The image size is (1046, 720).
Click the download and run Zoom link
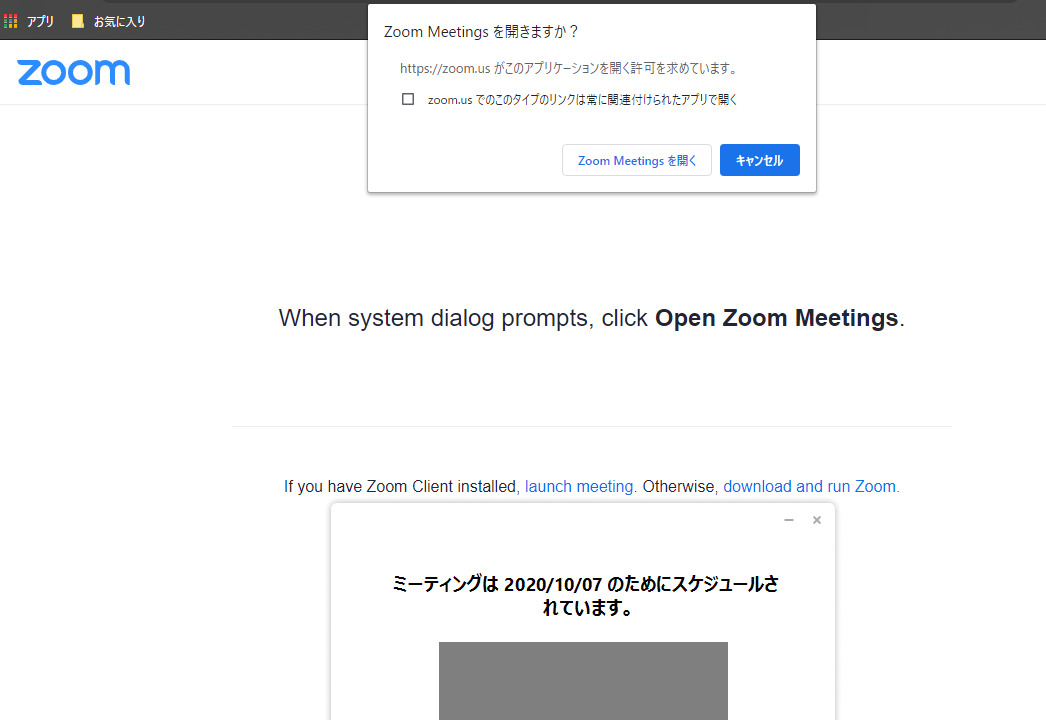pos(811,486)
